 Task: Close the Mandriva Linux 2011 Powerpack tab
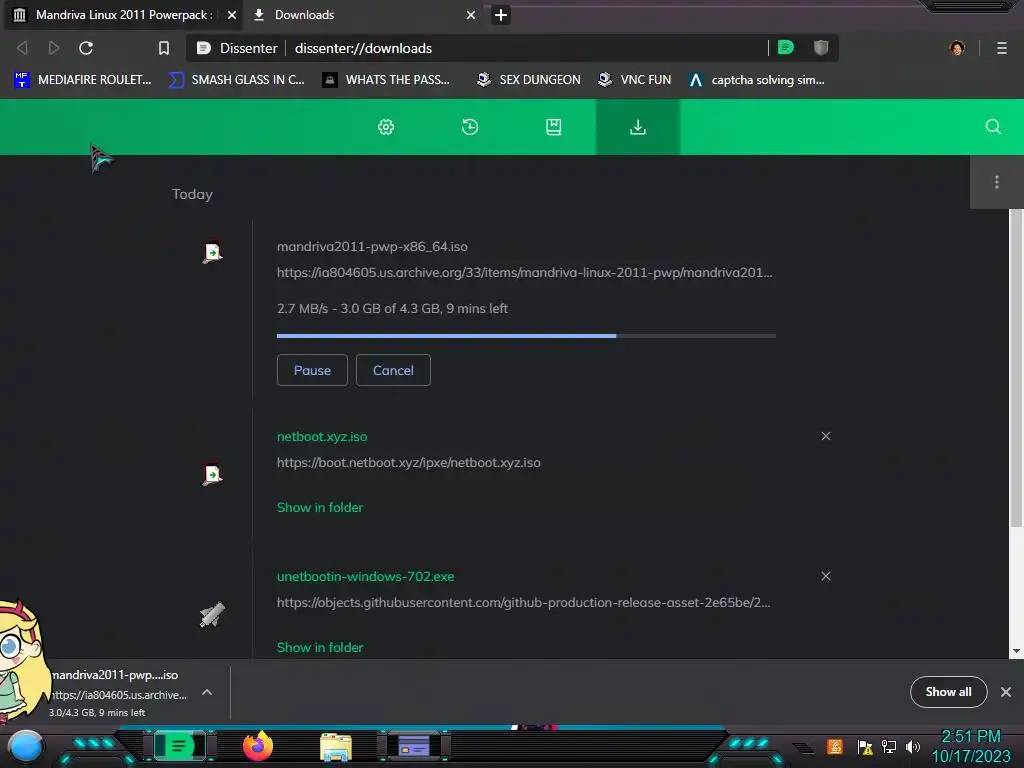click(x=232, y=14)
